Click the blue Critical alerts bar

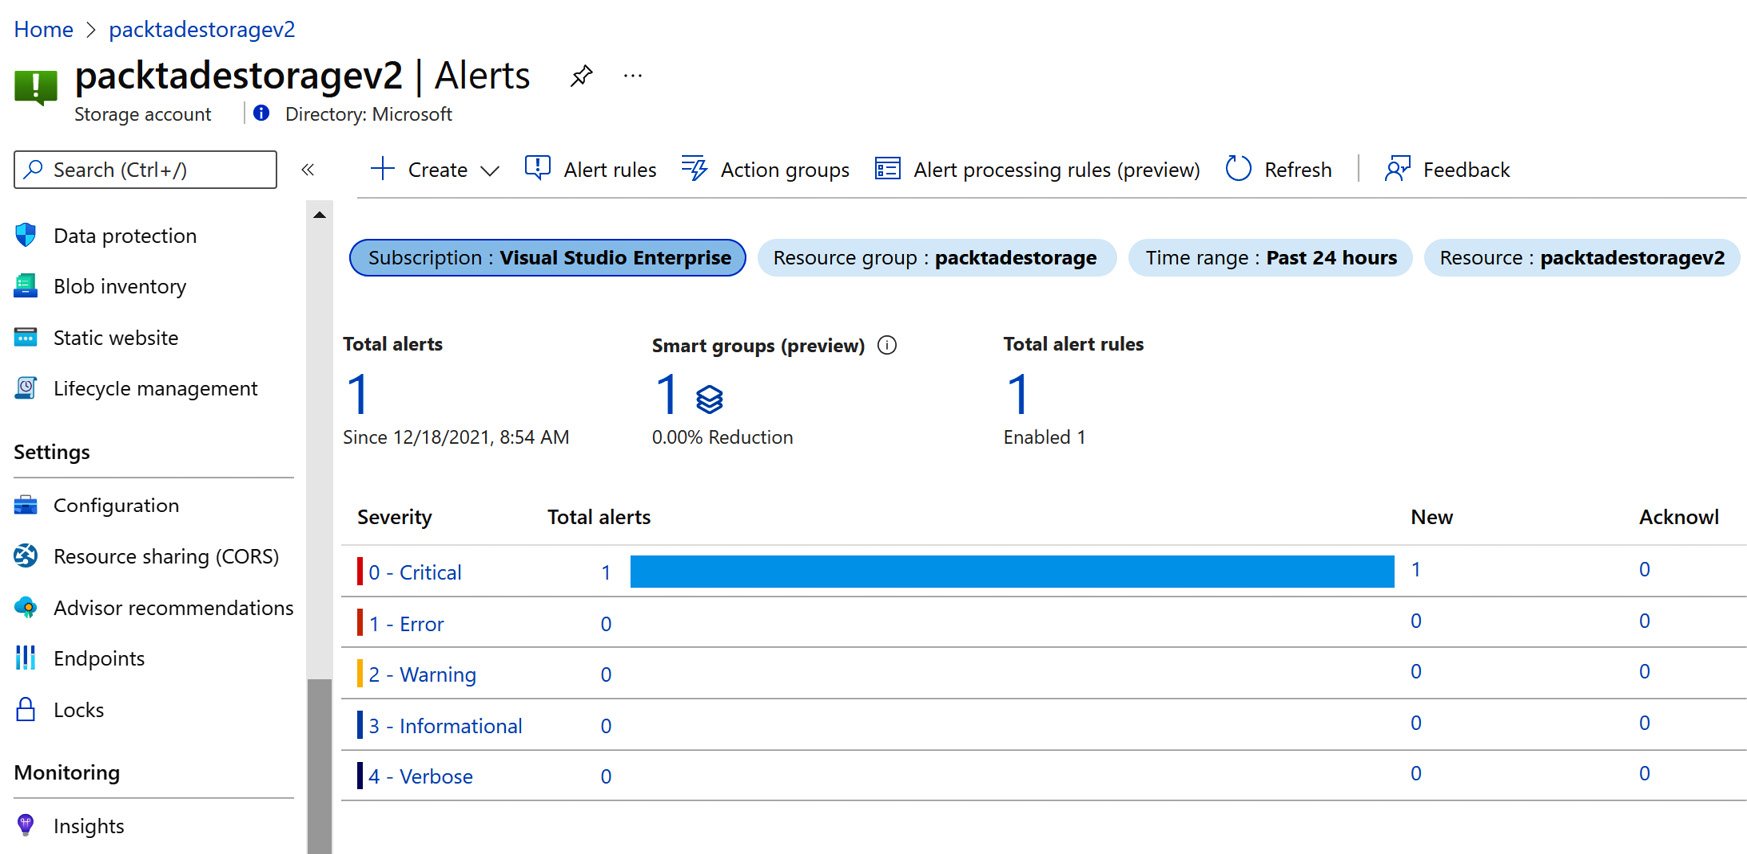[1011, 571]
